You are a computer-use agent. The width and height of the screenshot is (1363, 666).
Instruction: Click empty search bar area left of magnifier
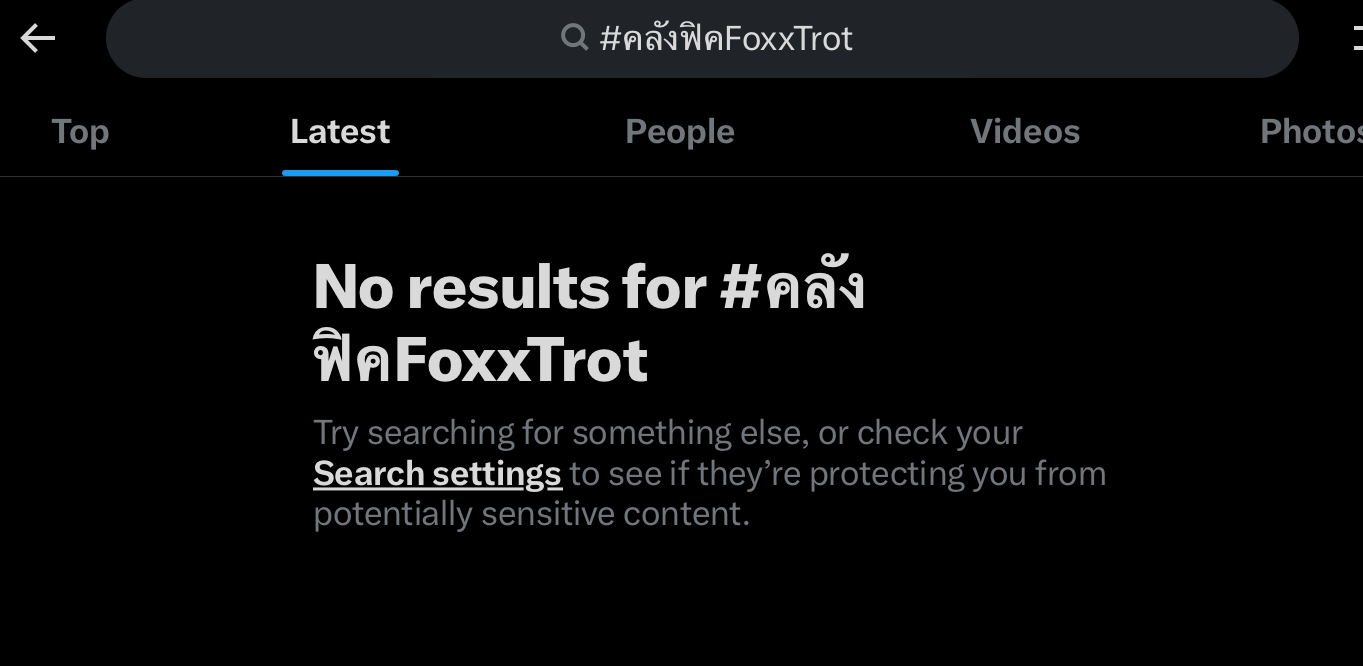pyautogui.click(x=330, y=39)
